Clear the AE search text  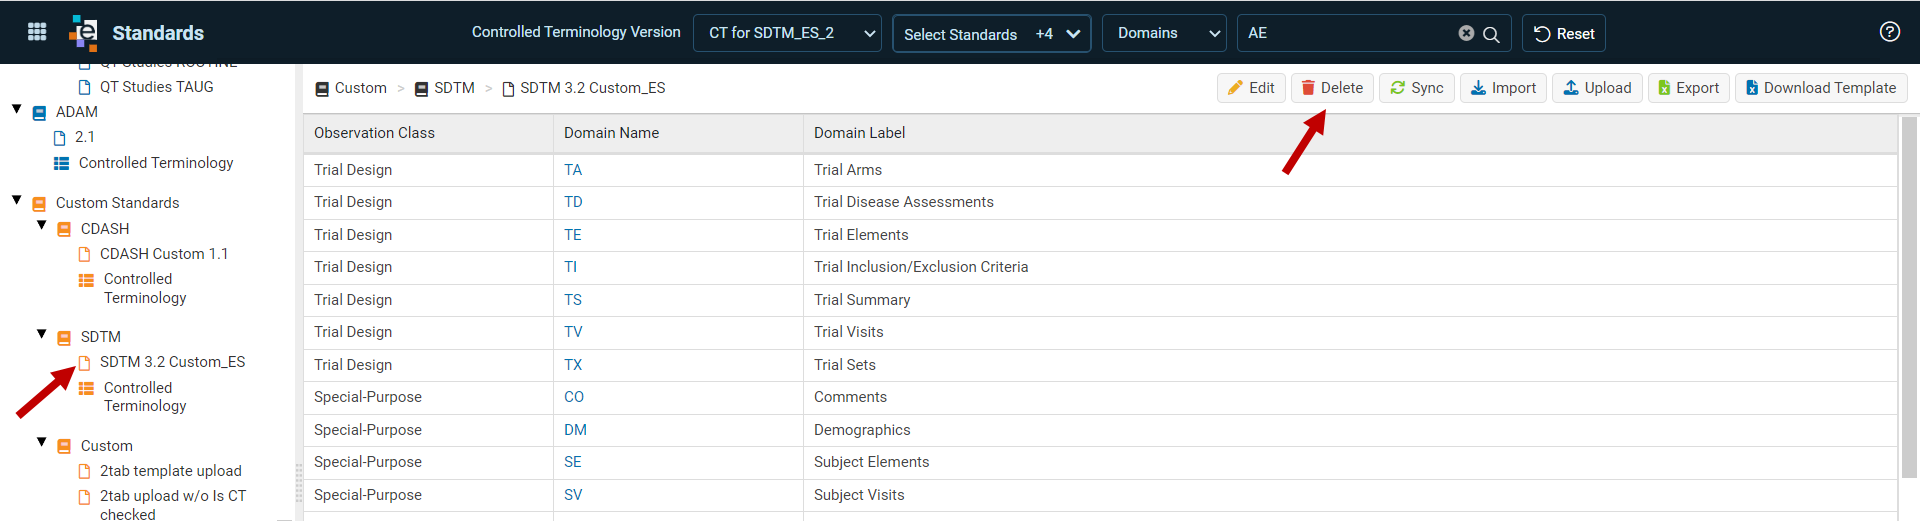point(1466,33)
